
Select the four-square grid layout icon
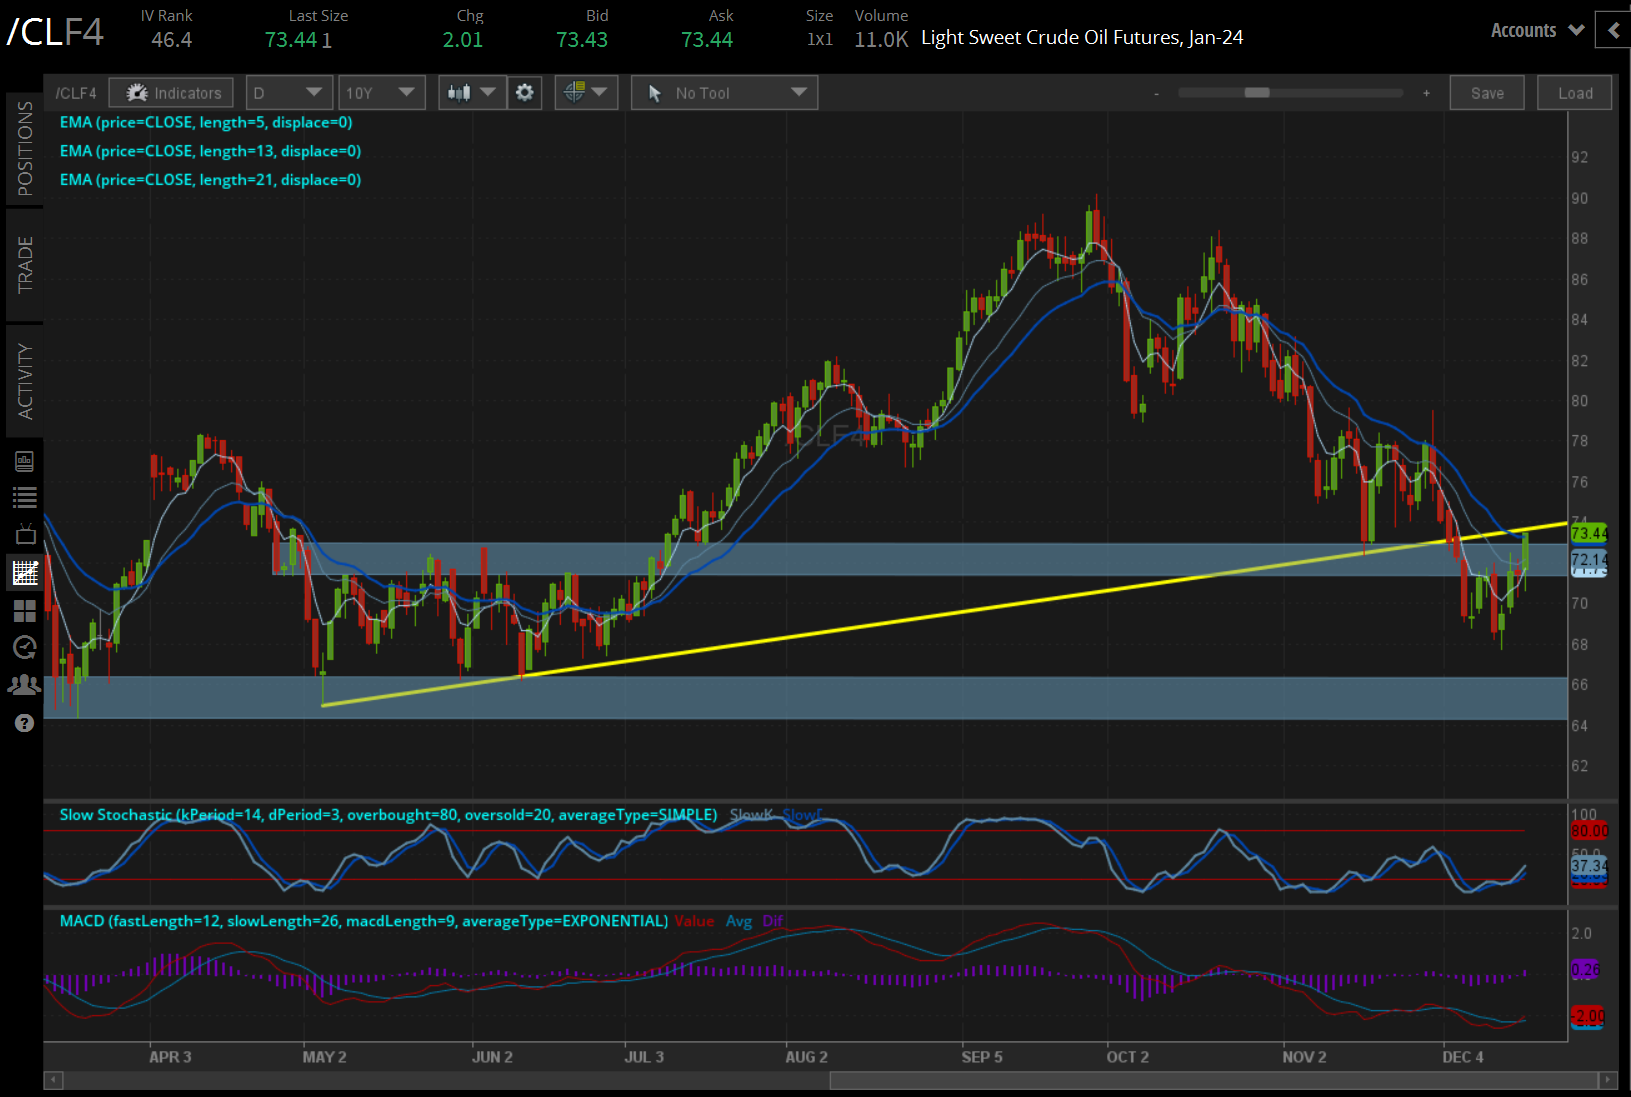(x=25, y=610)
